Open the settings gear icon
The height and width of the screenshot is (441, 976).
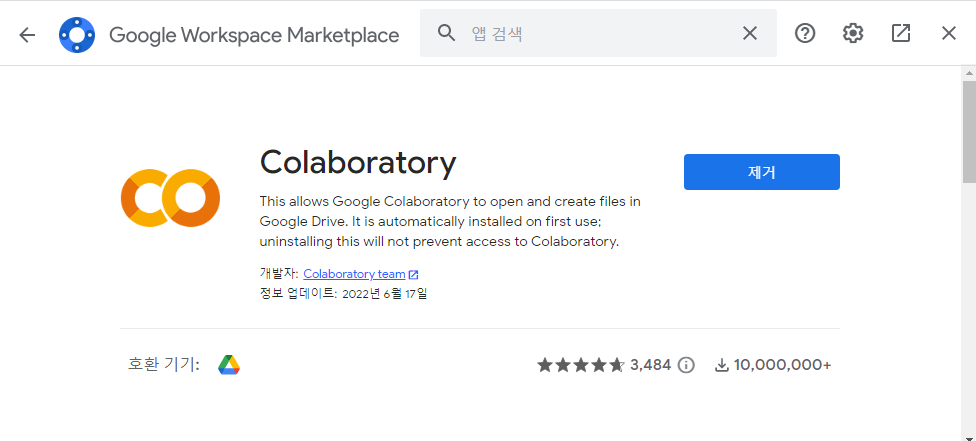(853, 33)
